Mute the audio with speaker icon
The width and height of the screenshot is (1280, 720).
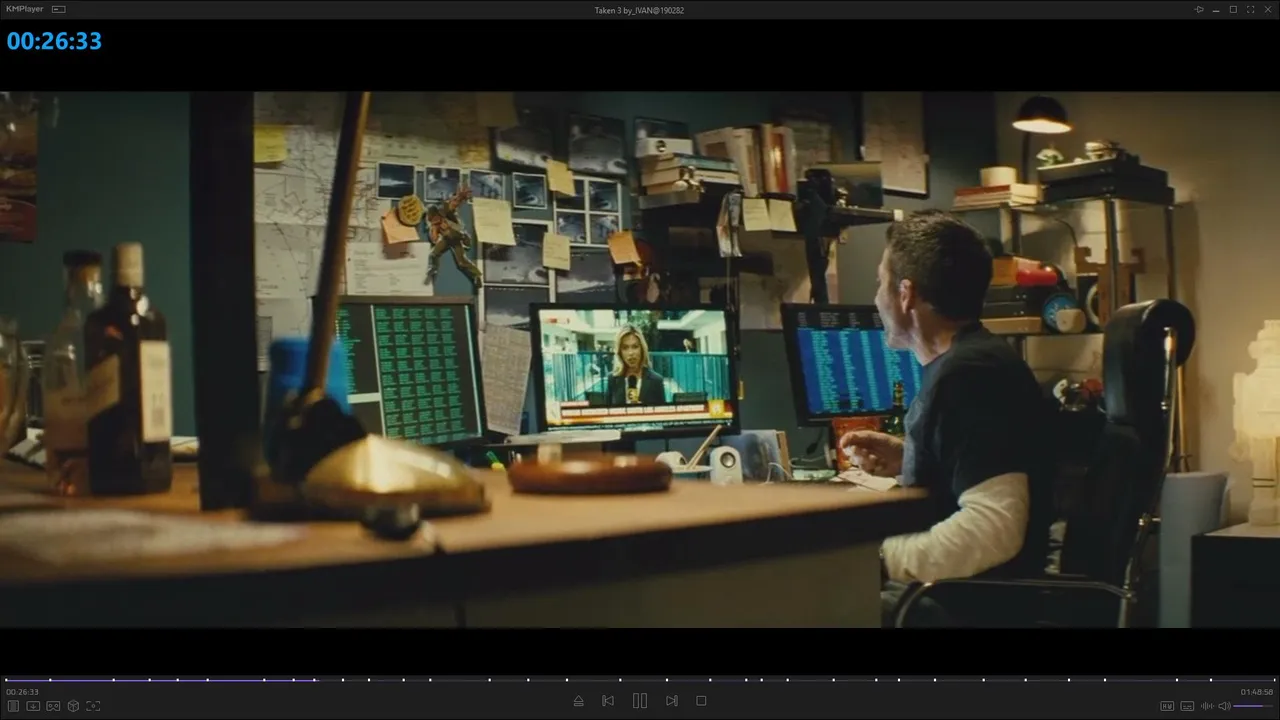click(x=1224, y=706)
